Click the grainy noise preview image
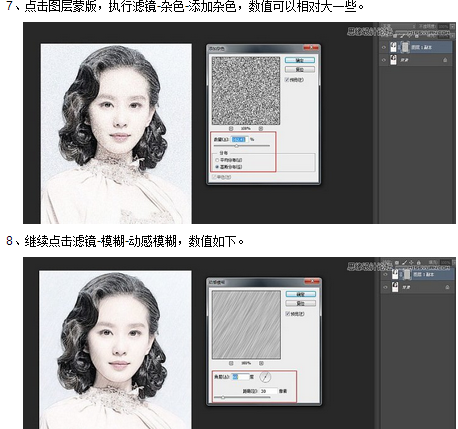Image resolution: width=458 pixels, height=429 pixels. click(x=246, y=91)
